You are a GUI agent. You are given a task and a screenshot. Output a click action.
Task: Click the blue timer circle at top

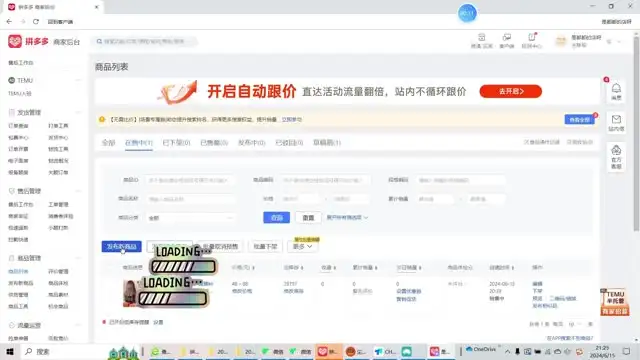click(467, 13)
